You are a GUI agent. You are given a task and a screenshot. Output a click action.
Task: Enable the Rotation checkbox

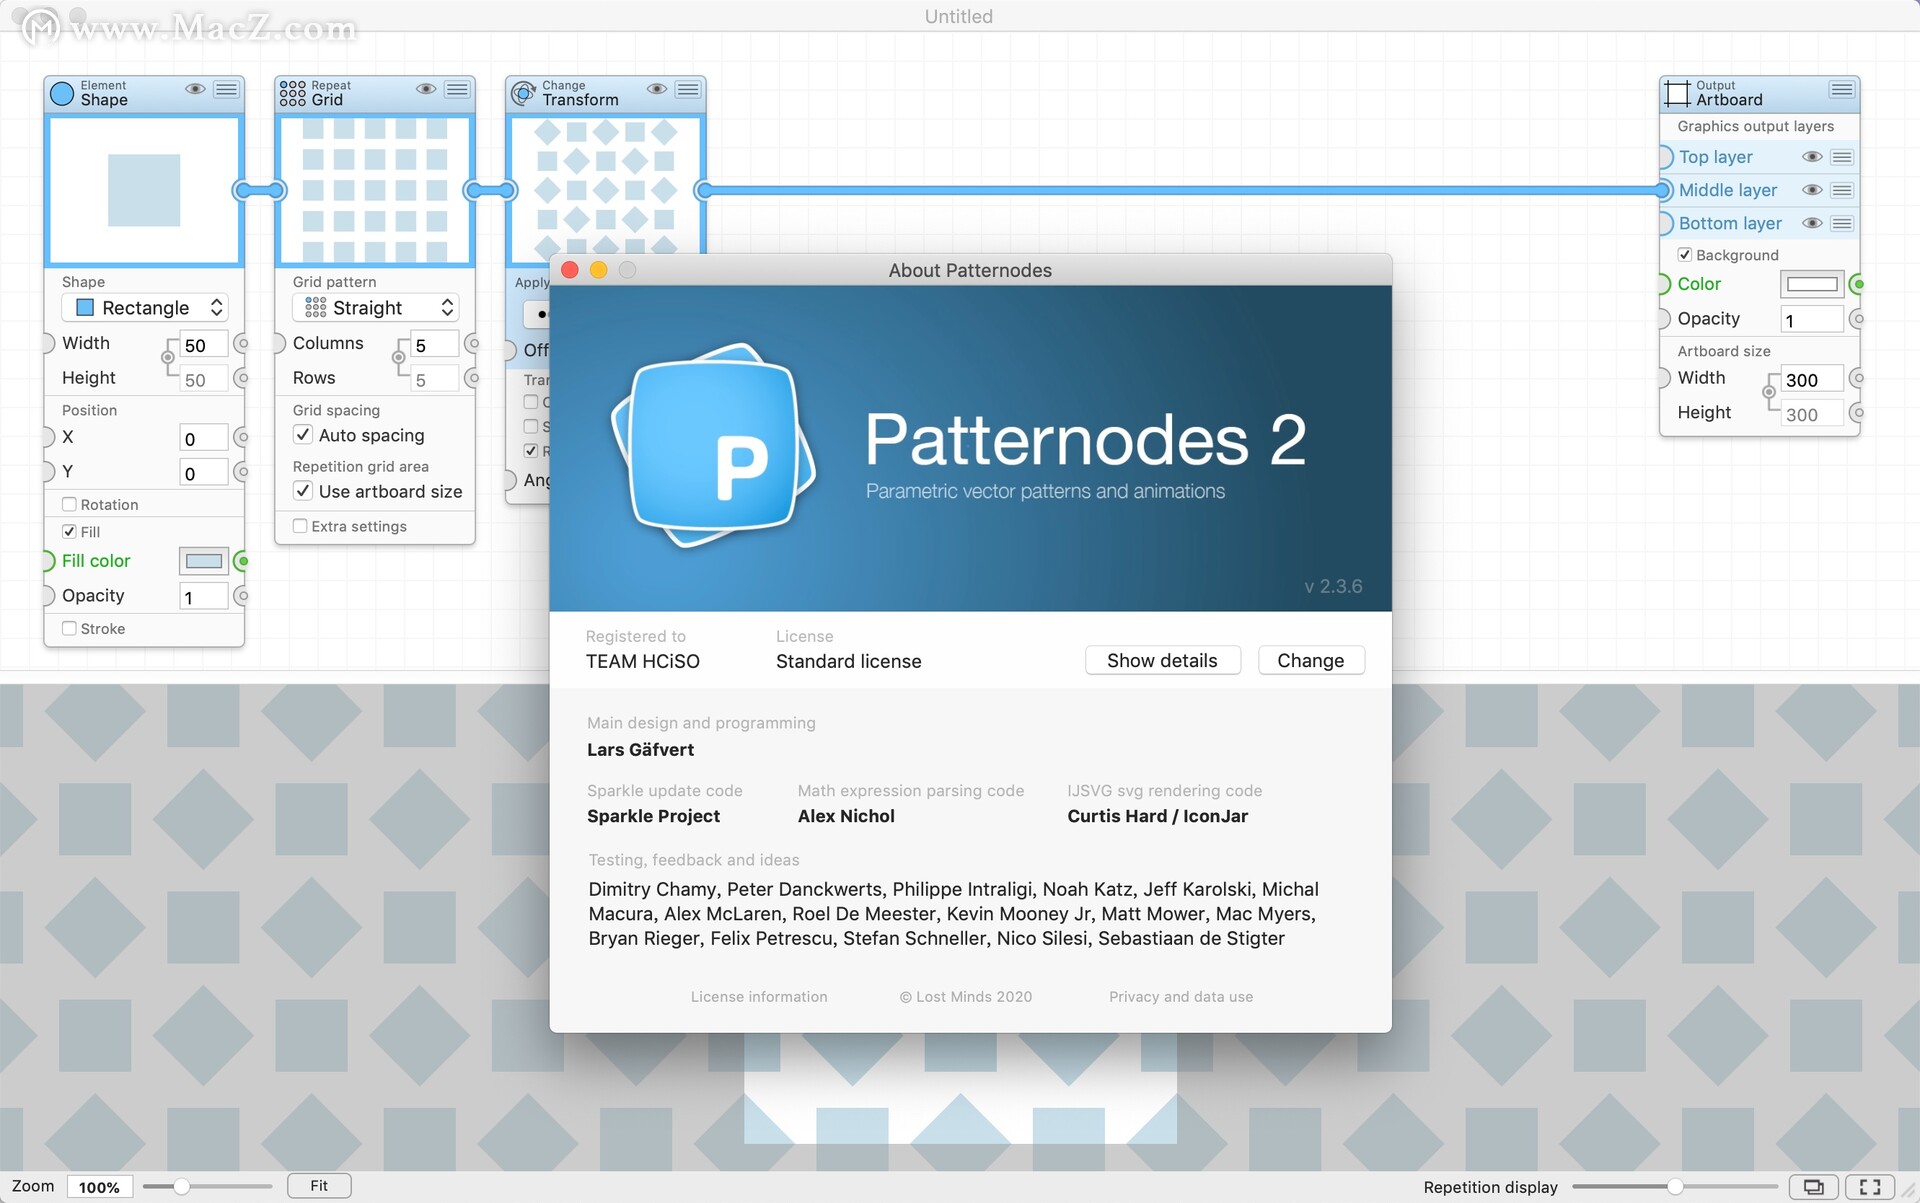tap(69, 504)
